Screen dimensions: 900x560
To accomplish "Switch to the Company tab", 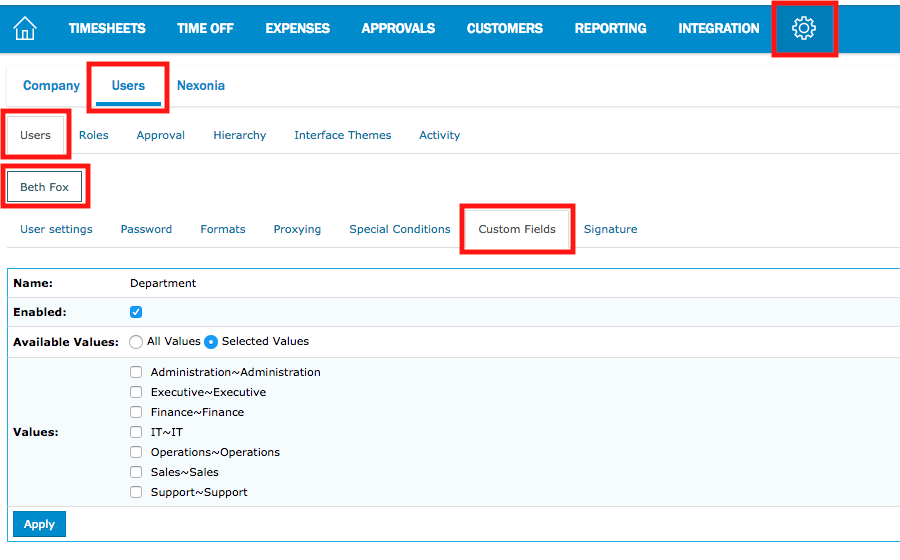I will [x=51, y=86].
